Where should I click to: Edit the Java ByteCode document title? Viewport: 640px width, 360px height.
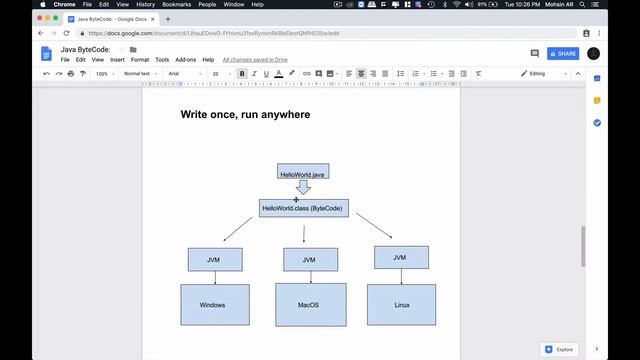[86, 49]
